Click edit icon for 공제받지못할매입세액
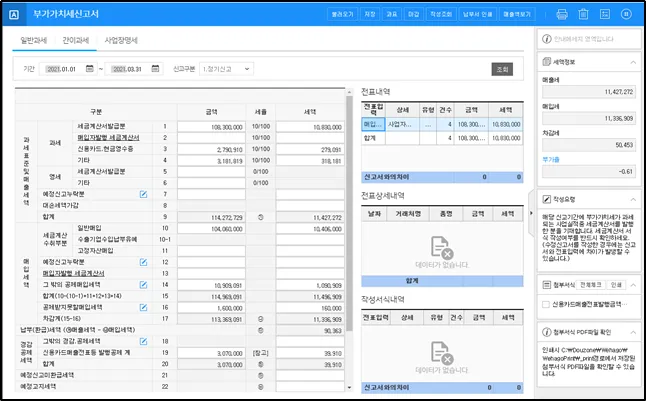 click(143, 307)
